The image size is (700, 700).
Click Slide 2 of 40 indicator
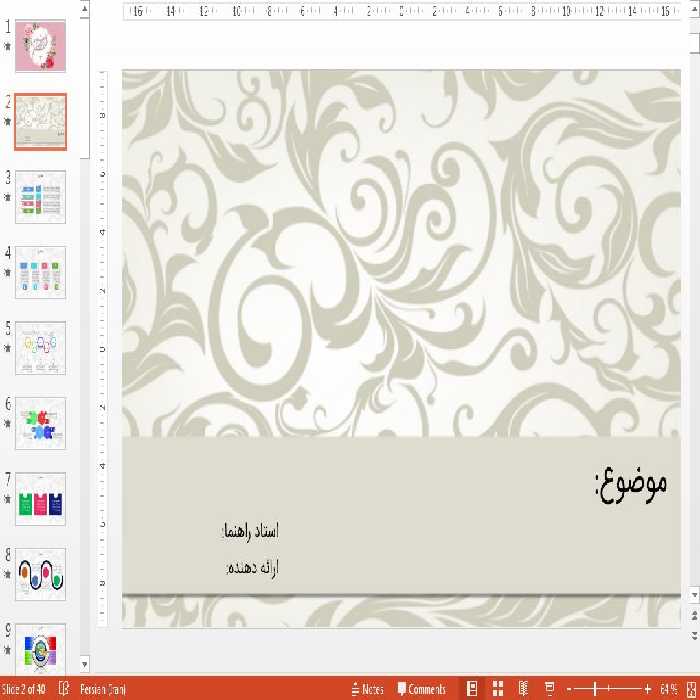[23, 689]
